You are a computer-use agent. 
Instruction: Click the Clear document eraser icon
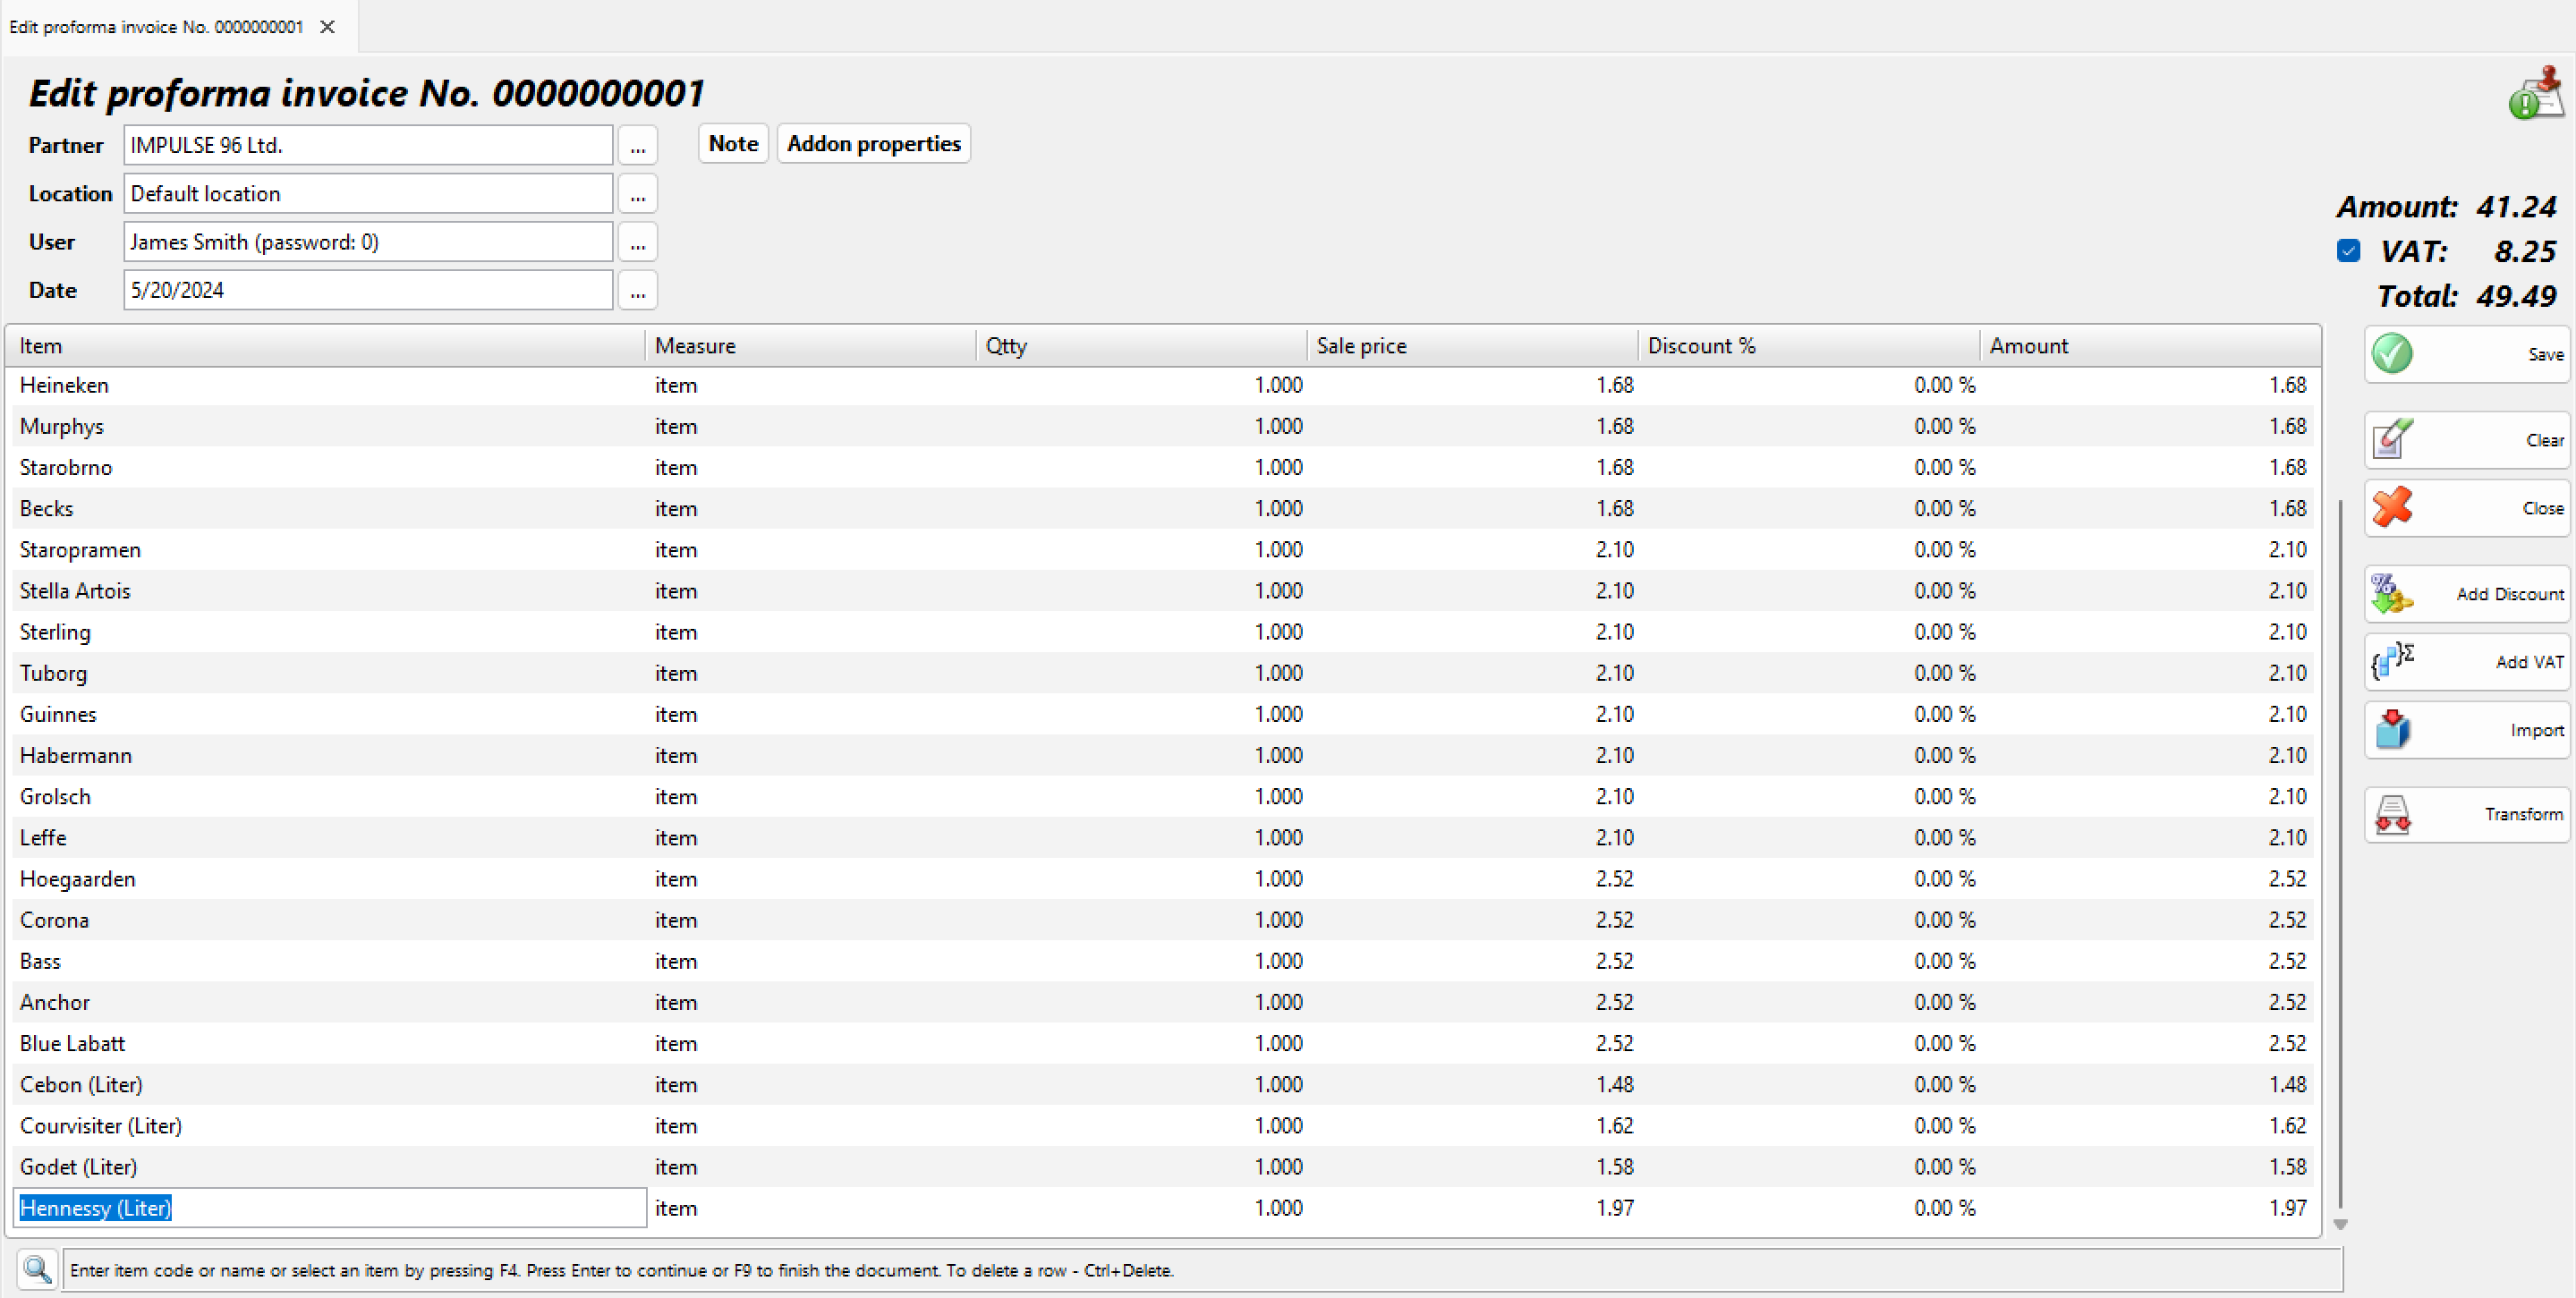pyautogui.click(x=2392, y=439)
